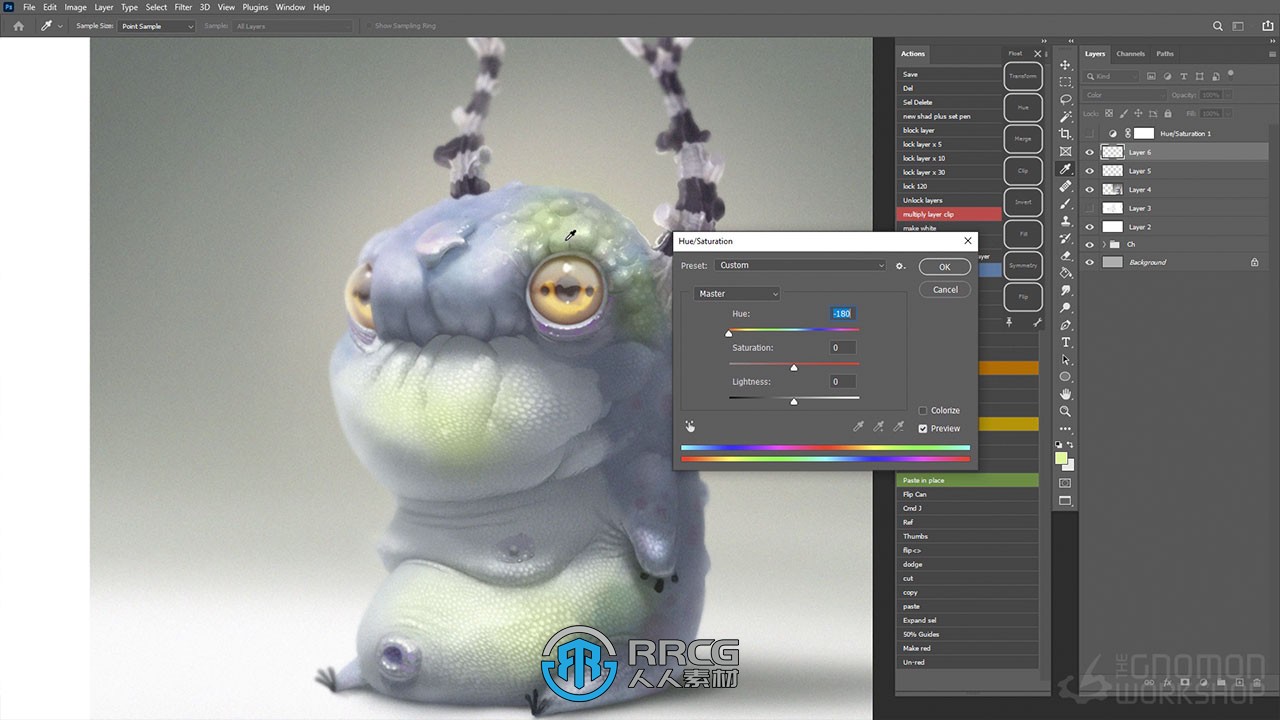Image resolution: width=1280 pixels, height=720 pixels.
Task: Show Layer 3 visibility box
Action: coord(1090,208)
